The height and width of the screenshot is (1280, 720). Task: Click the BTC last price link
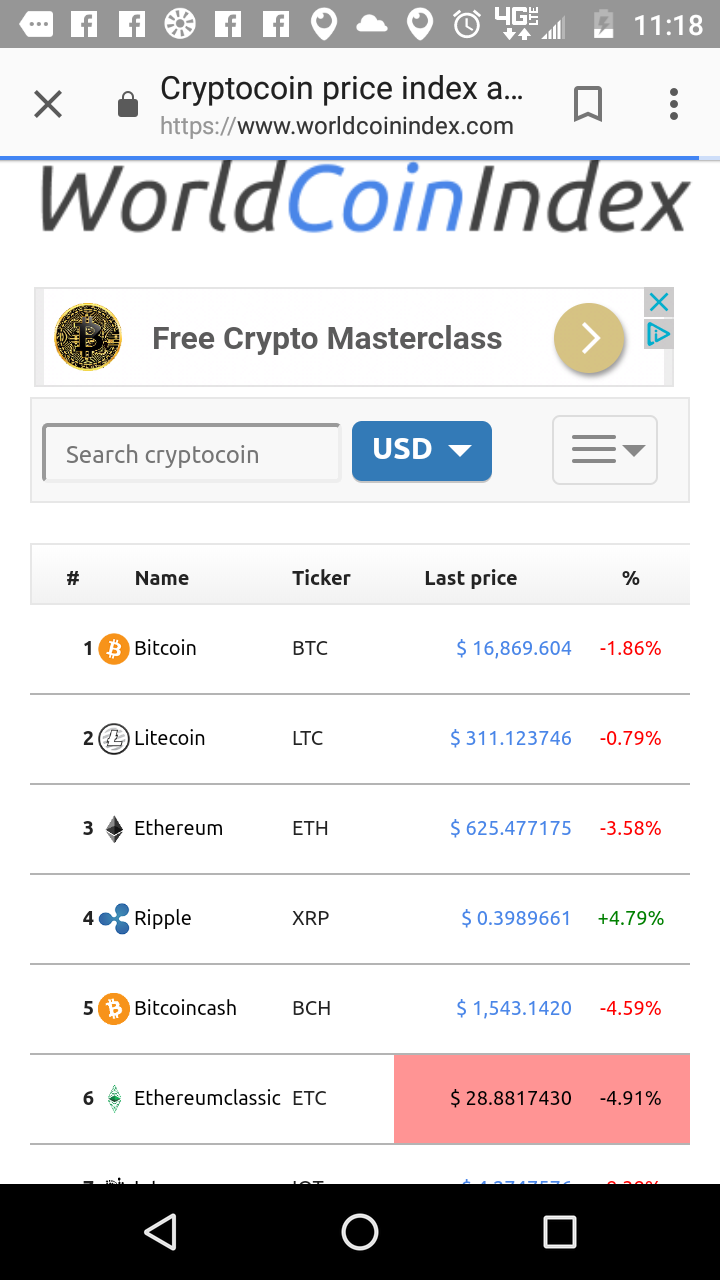click(513, 648)
